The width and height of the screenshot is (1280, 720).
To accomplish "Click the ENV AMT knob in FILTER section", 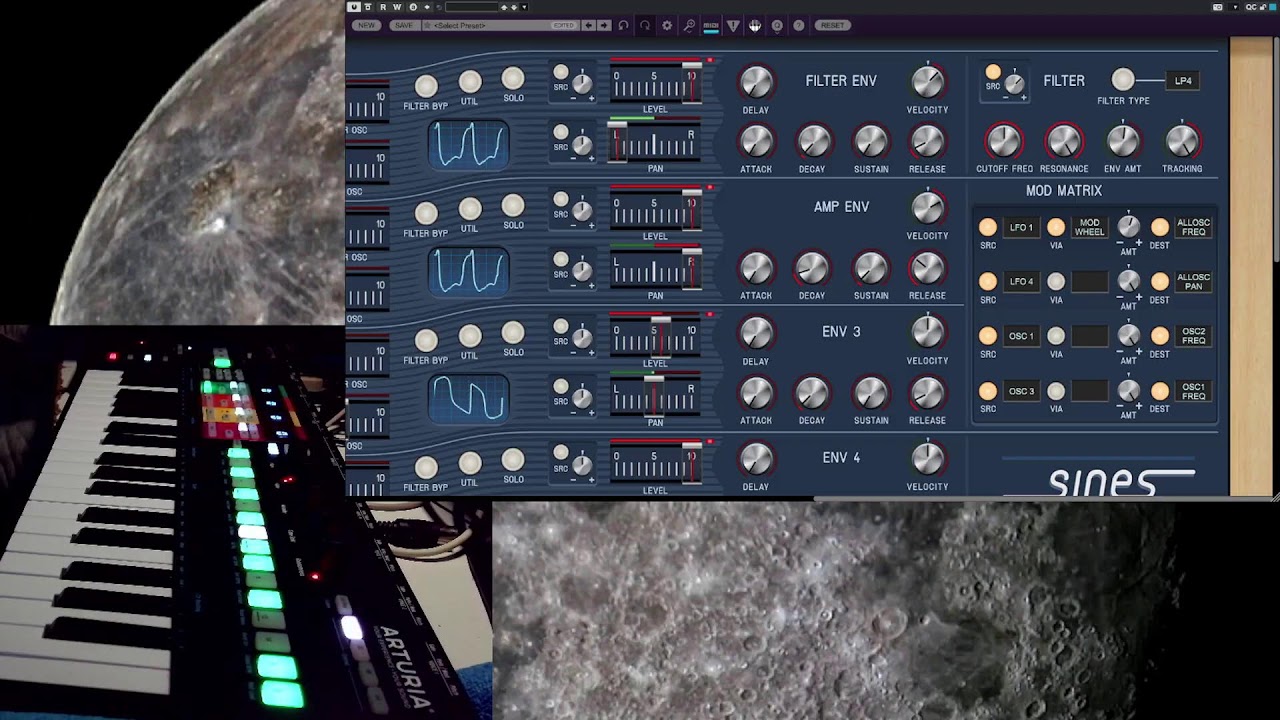I will 1122,142.
